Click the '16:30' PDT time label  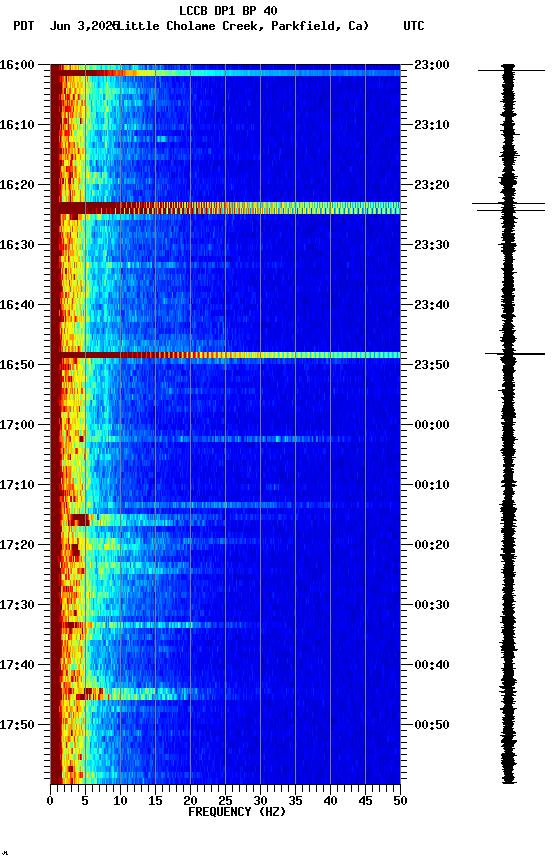17,245
